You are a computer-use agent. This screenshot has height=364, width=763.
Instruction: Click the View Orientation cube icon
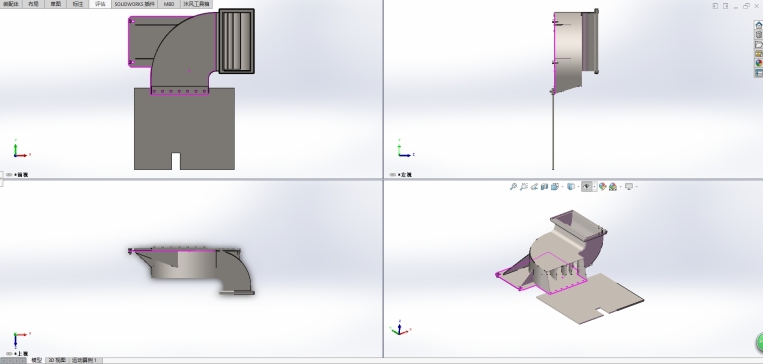(x=555, y=186)
